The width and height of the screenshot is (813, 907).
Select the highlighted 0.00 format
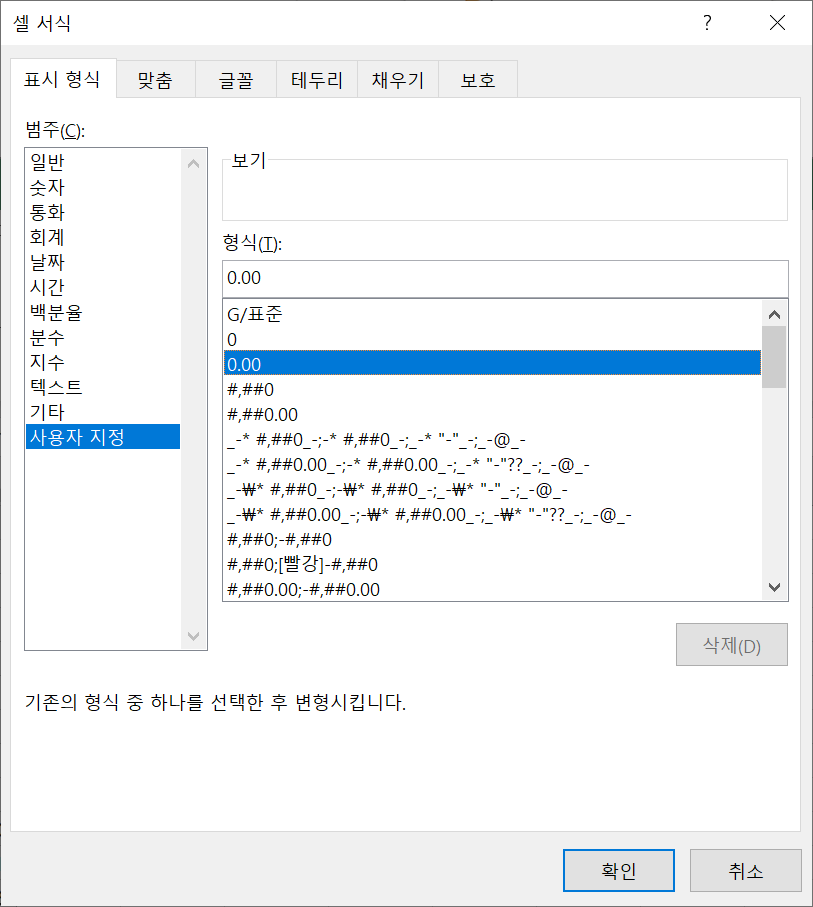(x=492, y=364)
